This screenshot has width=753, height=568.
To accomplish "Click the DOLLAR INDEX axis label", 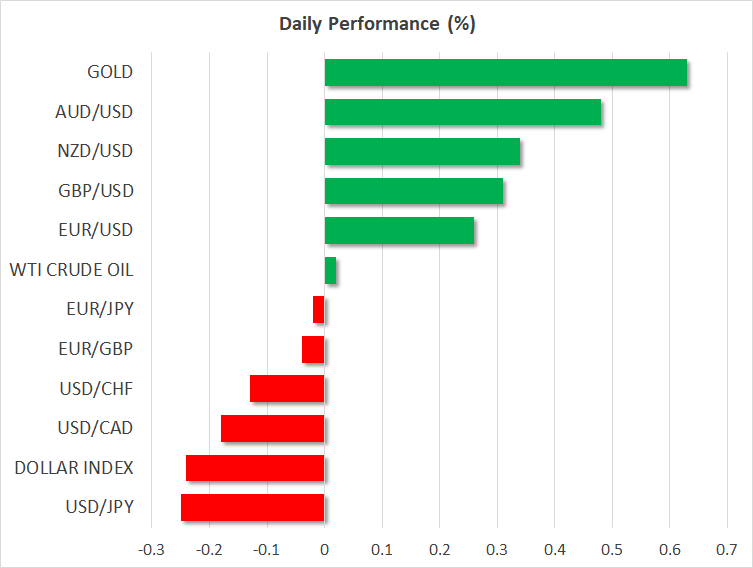I will point(74,468).
